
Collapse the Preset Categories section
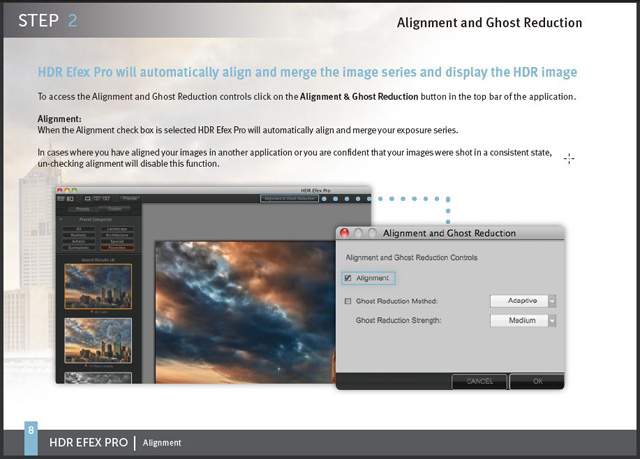(61, 220)
